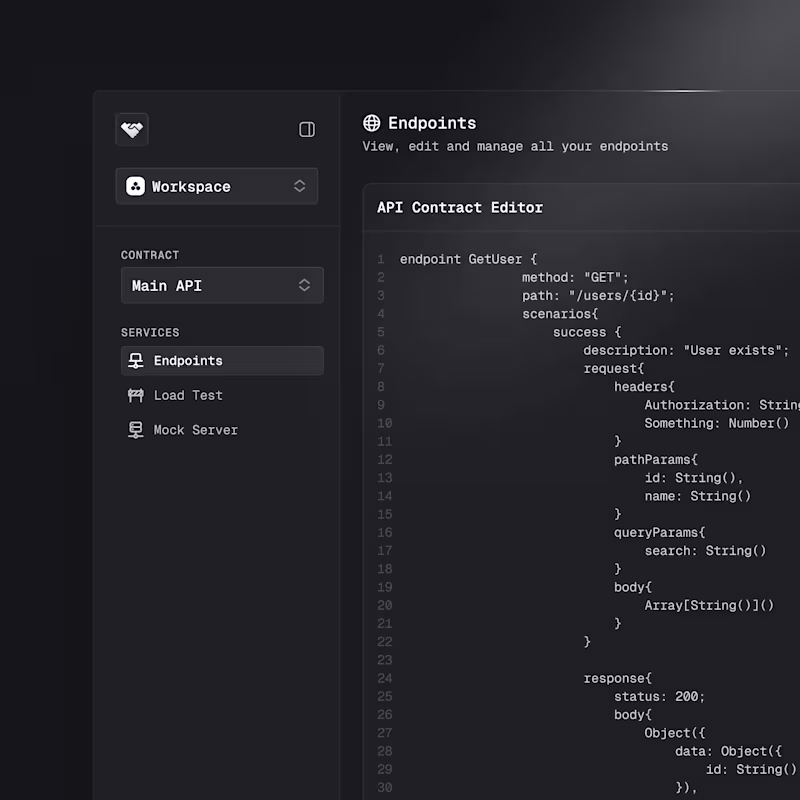The width and height of the screenshot is (800, 800).
Task: Click line number 12 in gutter
Action: [x=385, y=460]
